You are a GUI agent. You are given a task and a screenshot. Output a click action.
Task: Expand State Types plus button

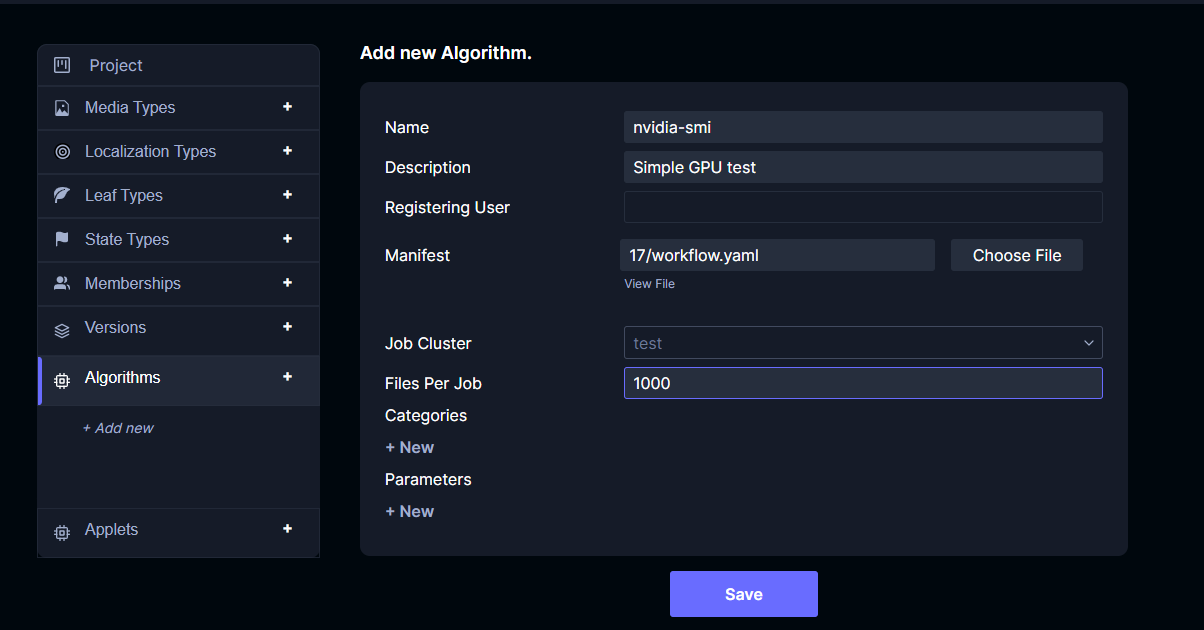coord(287,239)
